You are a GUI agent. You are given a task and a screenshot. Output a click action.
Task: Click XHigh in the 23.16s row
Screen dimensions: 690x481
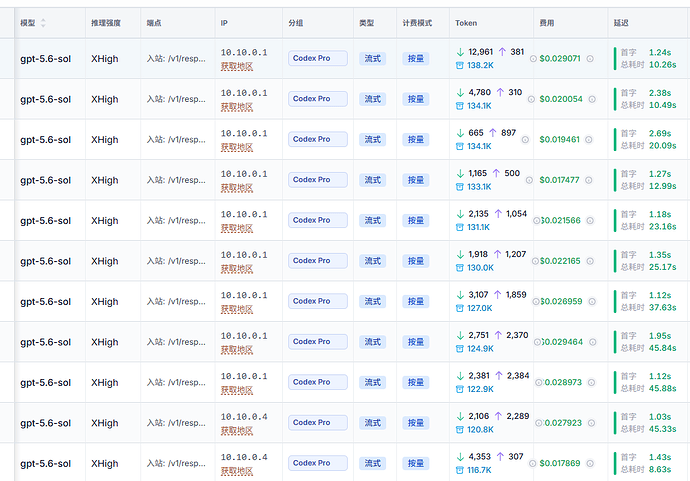point(105,220)
